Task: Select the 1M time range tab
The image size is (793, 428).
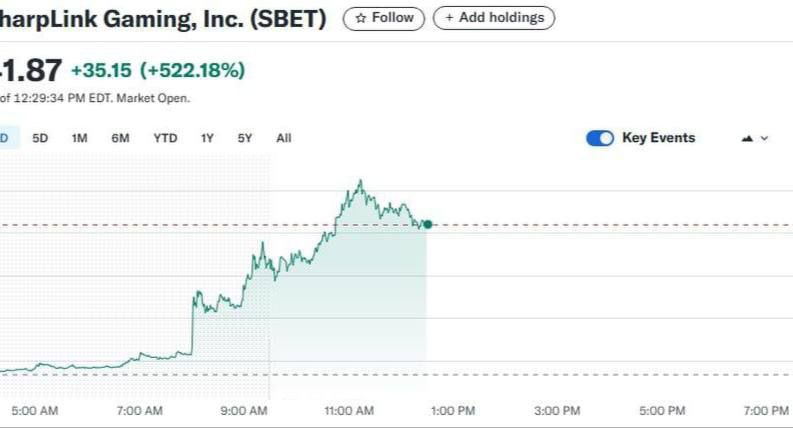Action: 80,138
